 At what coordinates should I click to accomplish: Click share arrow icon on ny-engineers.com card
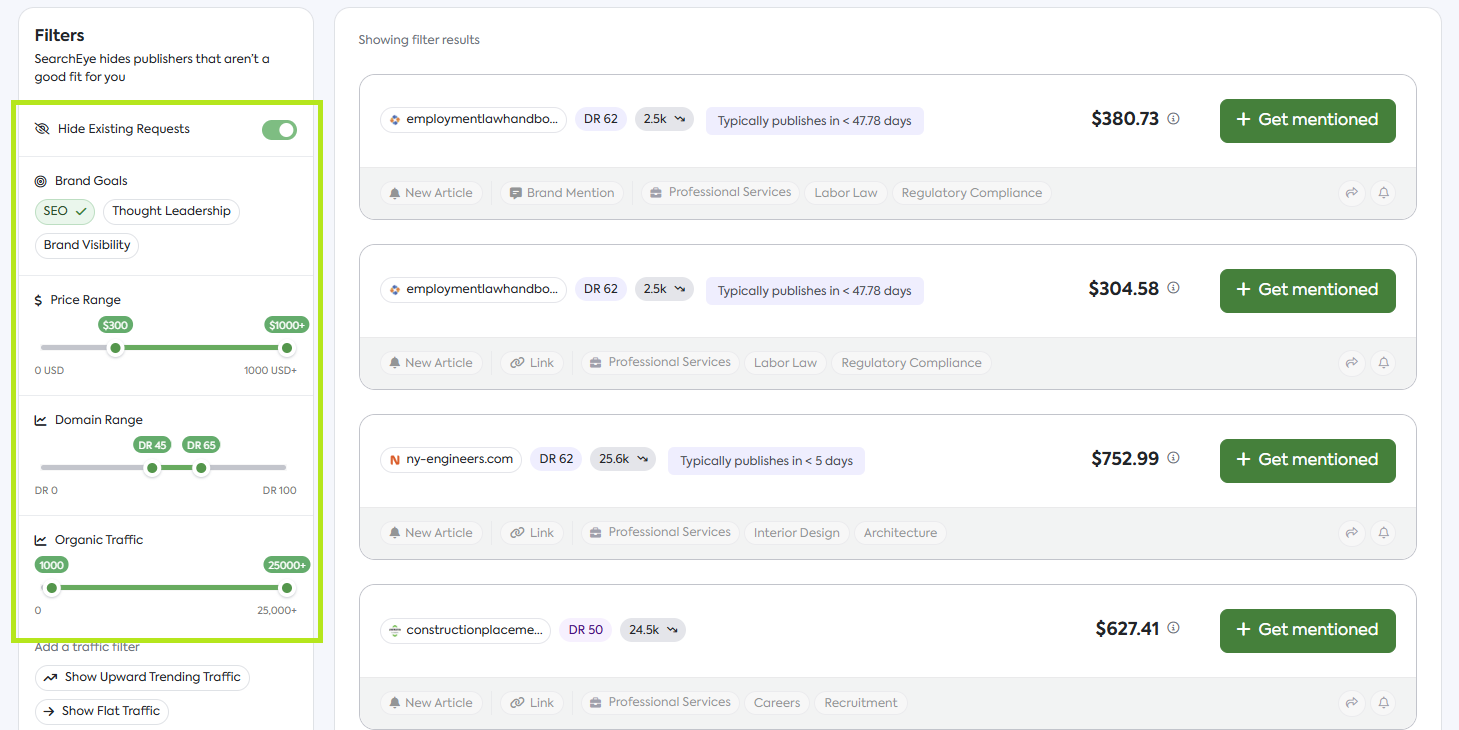pyautogui.click(x=1352, y=533)
